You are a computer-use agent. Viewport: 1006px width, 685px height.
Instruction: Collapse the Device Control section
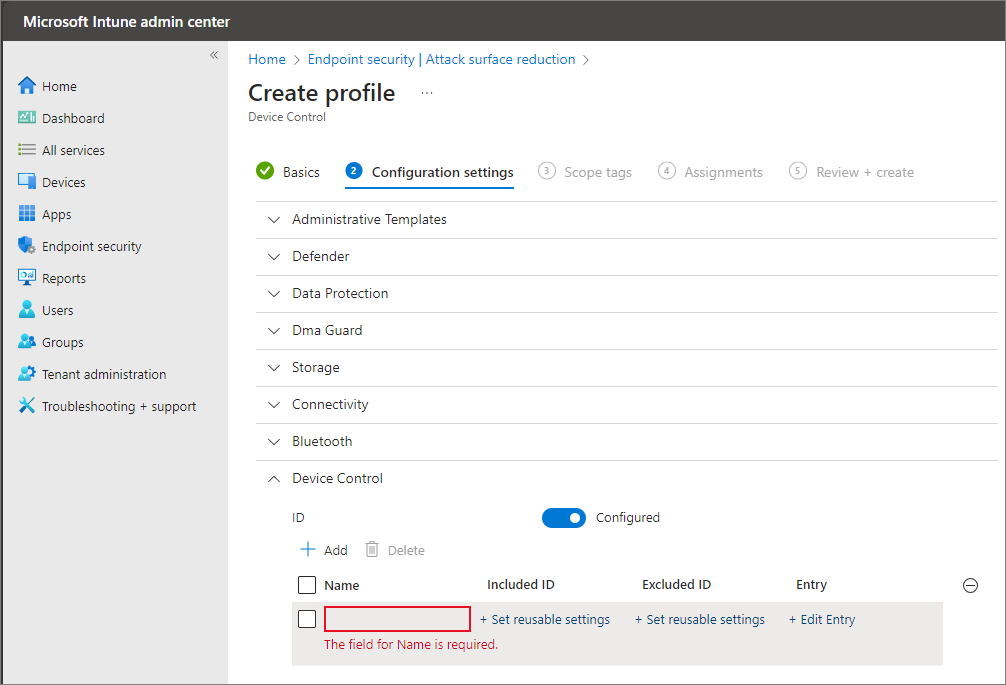click(274, 478)
